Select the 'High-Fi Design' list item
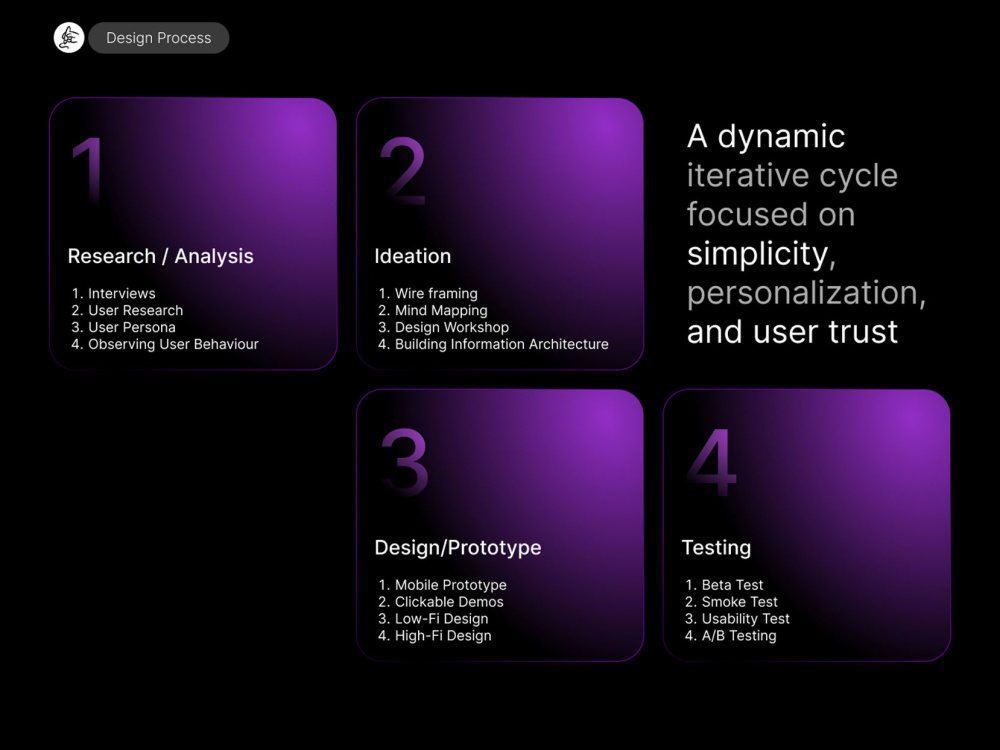Image resolution: width=1000 pixels, height=750 pixels. (434, 636)
